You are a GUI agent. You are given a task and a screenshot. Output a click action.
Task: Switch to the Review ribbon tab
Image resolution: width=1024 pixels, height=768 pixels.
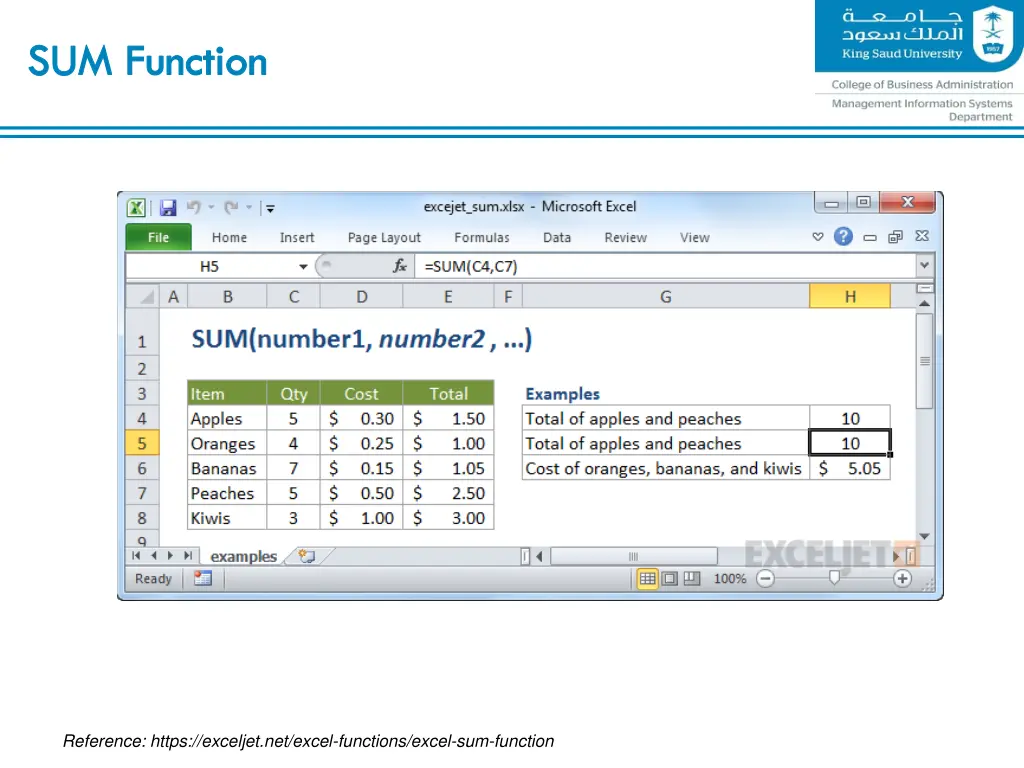[626, 238]
